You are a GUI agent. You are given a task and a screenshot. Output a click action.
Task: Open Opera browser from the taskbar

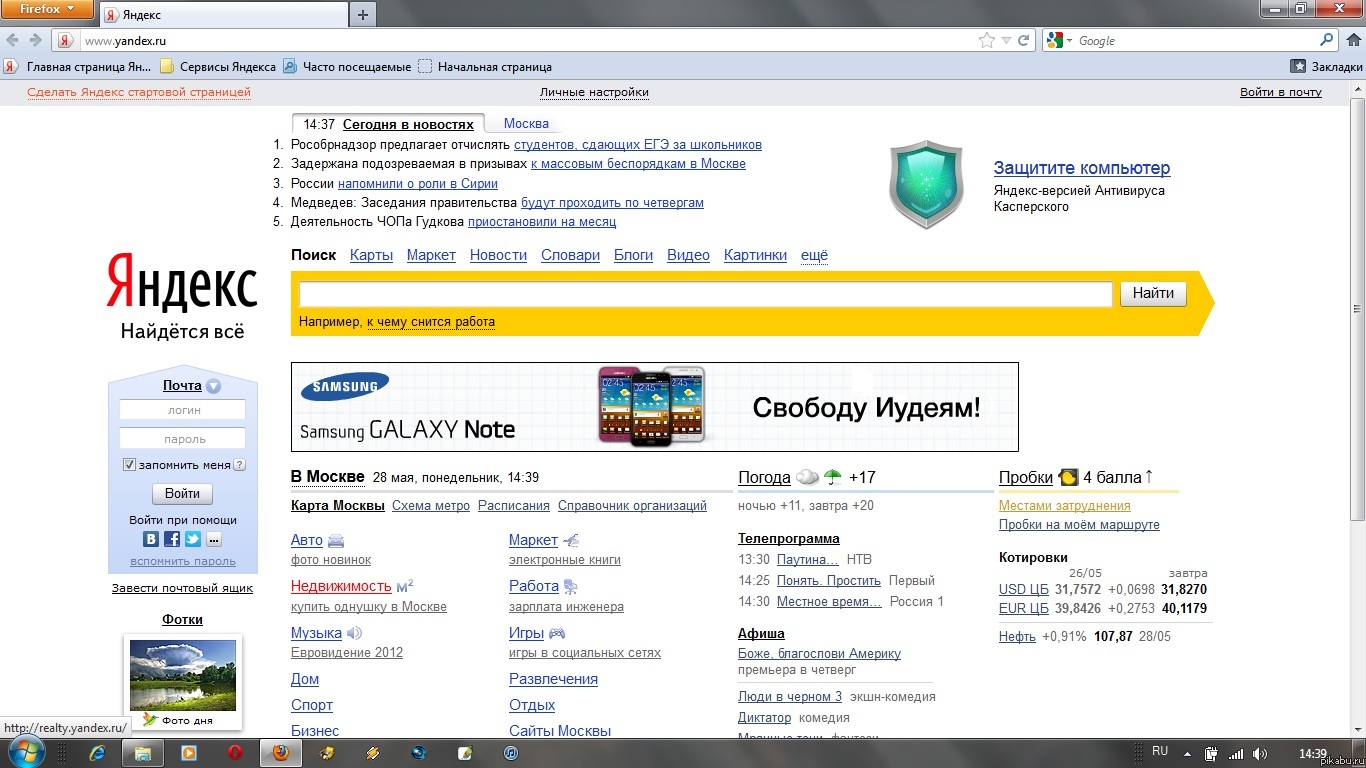click(235, 753)
